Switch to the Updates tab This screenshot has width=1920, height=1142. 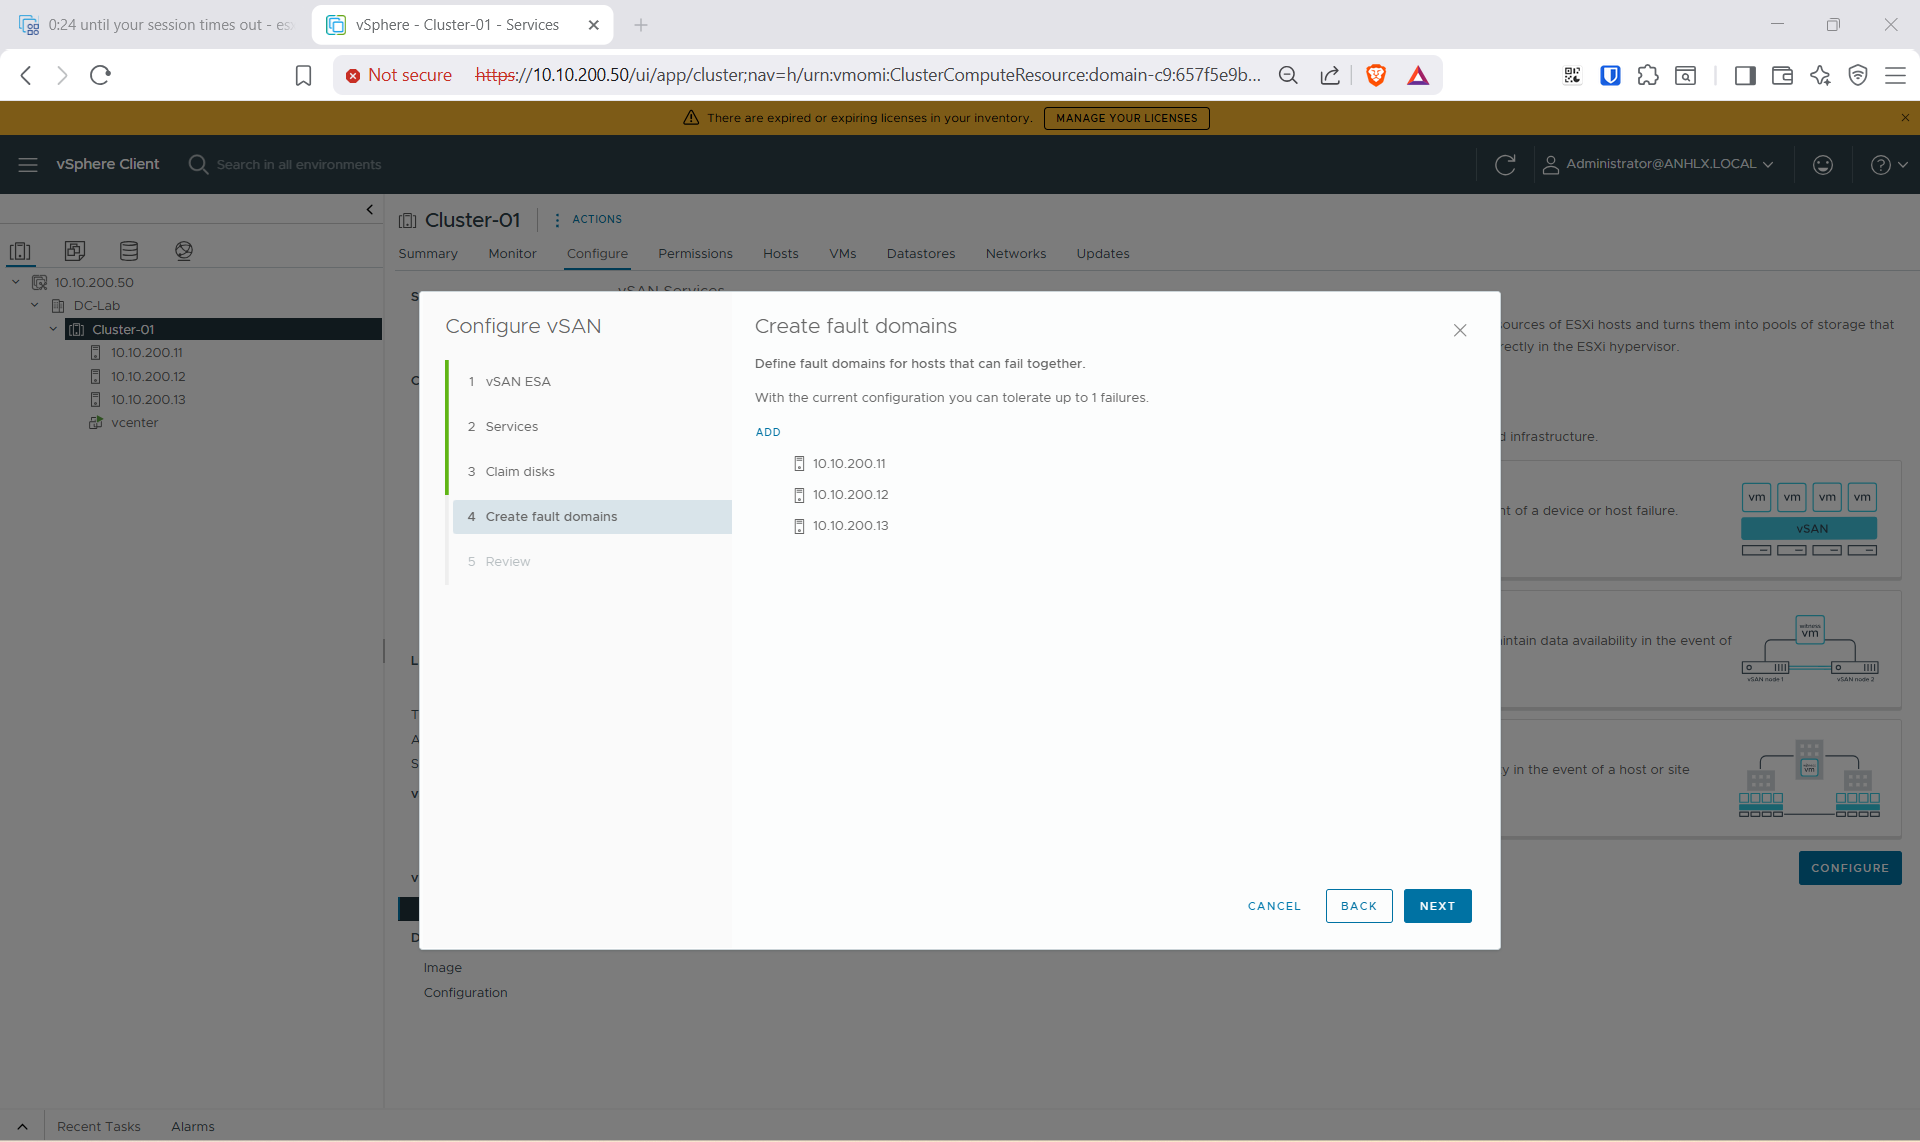tap(1103, 254)
